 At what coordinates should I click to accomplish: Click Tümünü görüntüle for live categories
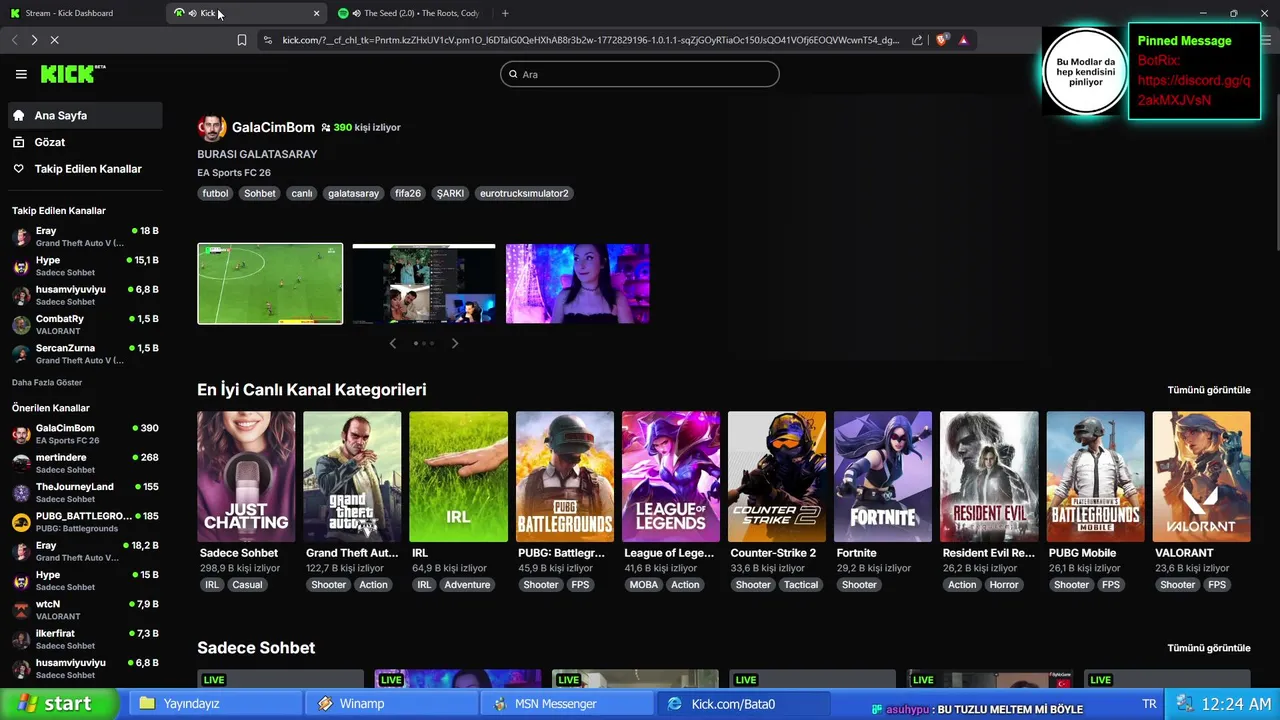point(1209,390)
